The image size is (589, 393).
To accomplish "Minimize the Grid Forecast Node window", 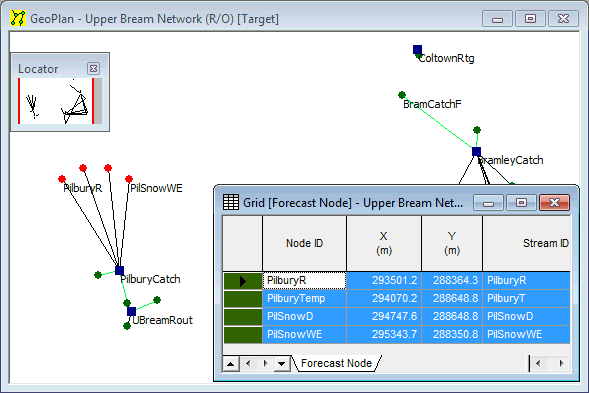I will pyautogui.click(x=488, y=203).
